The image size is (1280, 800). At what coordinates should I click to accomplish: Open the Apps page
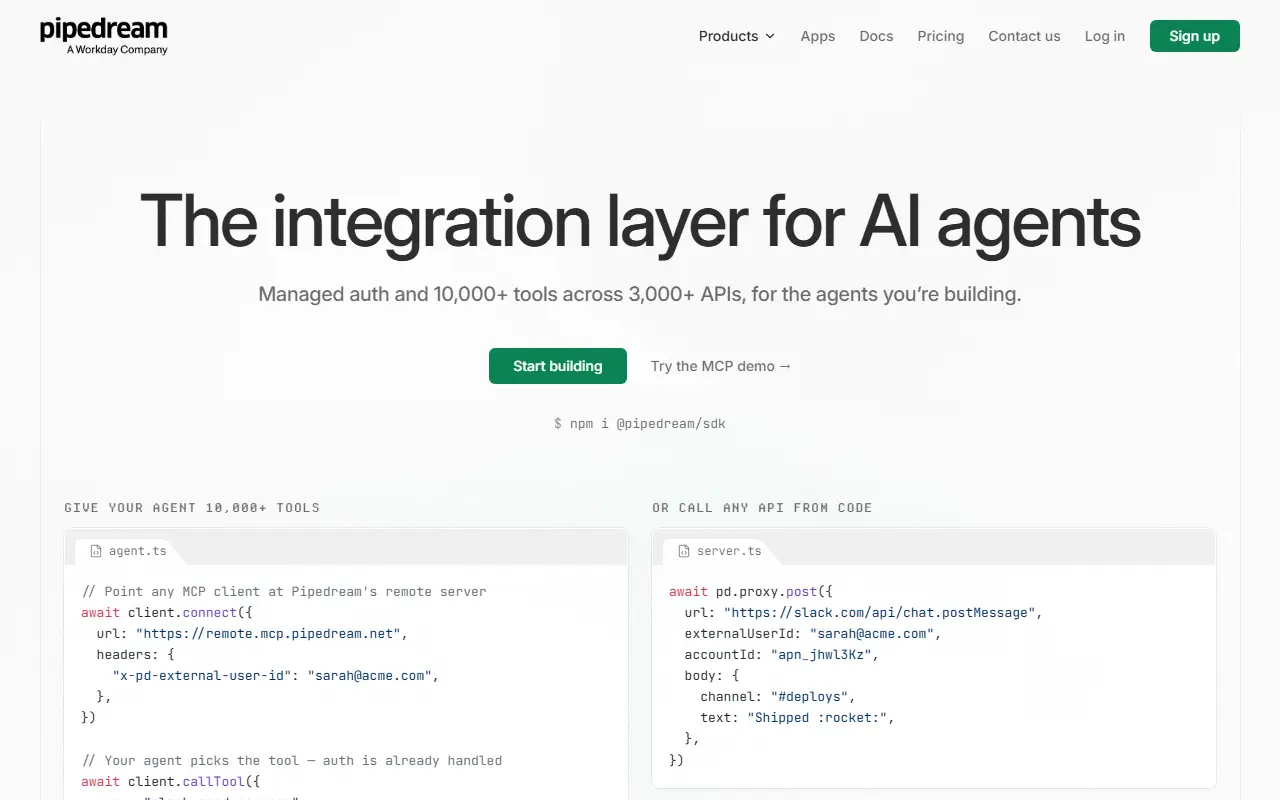(x=817, y=36)
